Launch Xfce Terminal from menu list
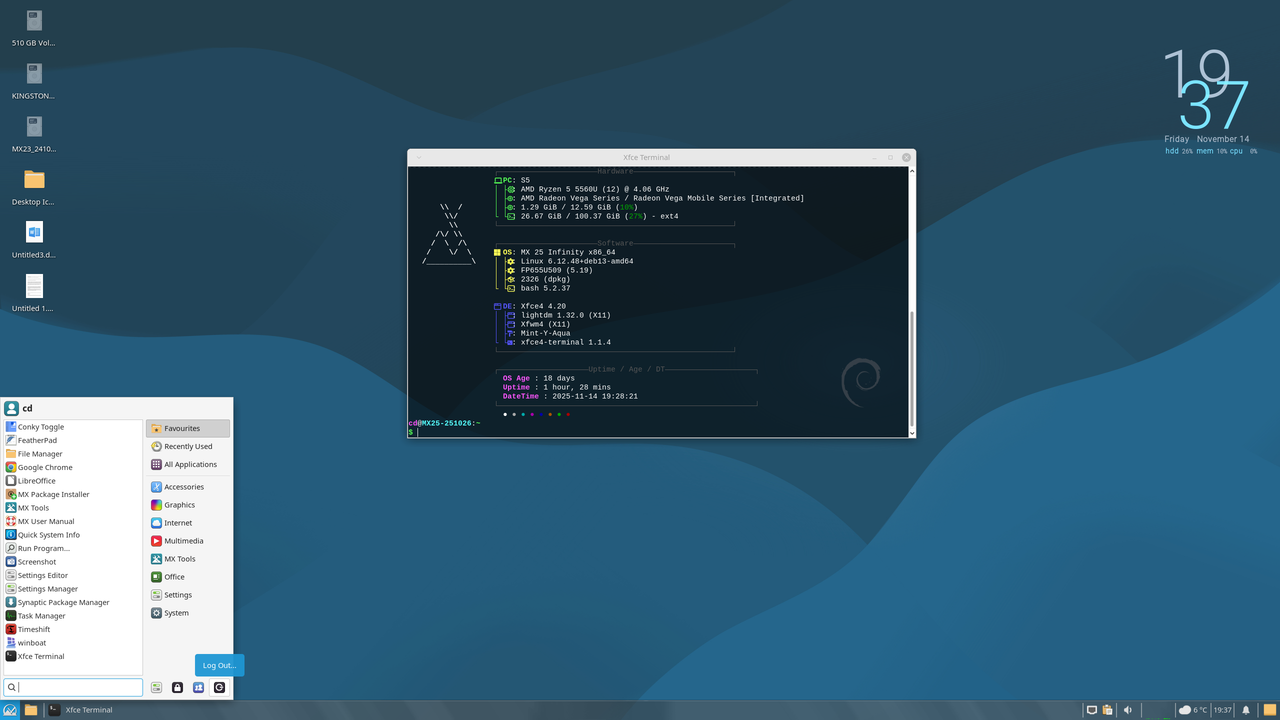1280x720 pixels. tap(73, 656)
